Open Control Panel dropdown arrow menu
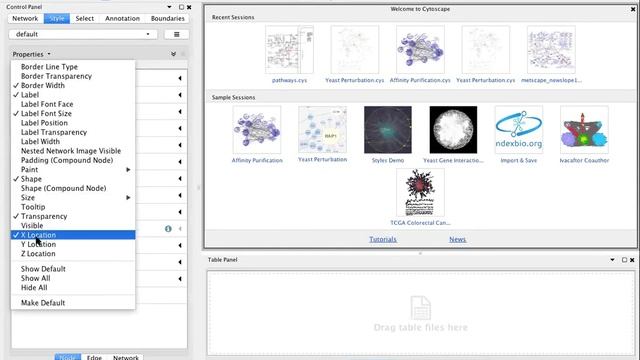 pos(169,7)
